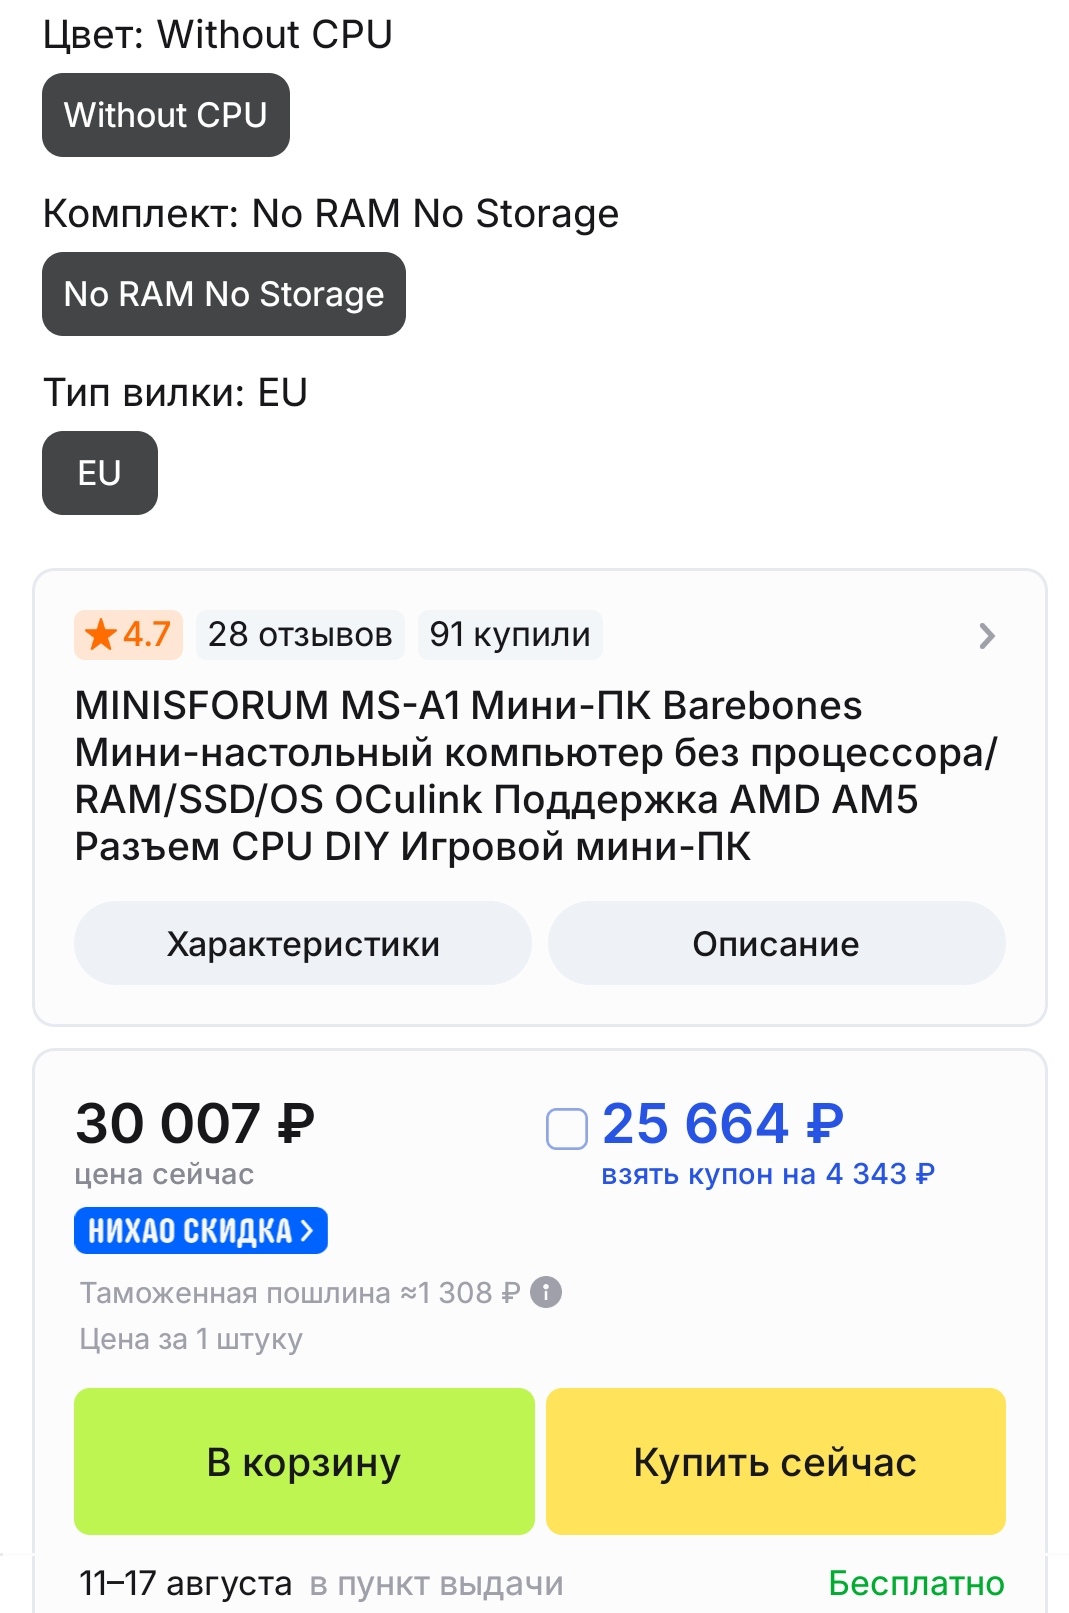Click the 91 купили badge

(510, 634)
